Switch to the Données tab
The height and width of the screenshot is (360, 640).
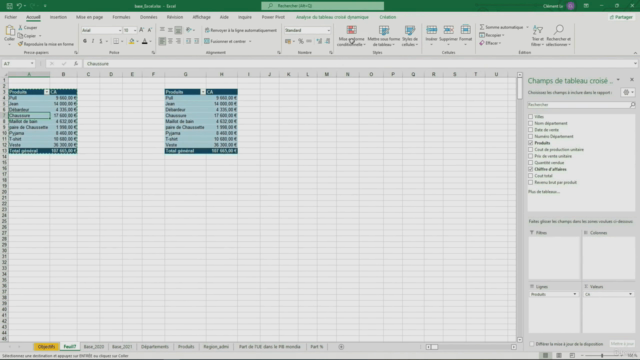(x=149, y=17)
